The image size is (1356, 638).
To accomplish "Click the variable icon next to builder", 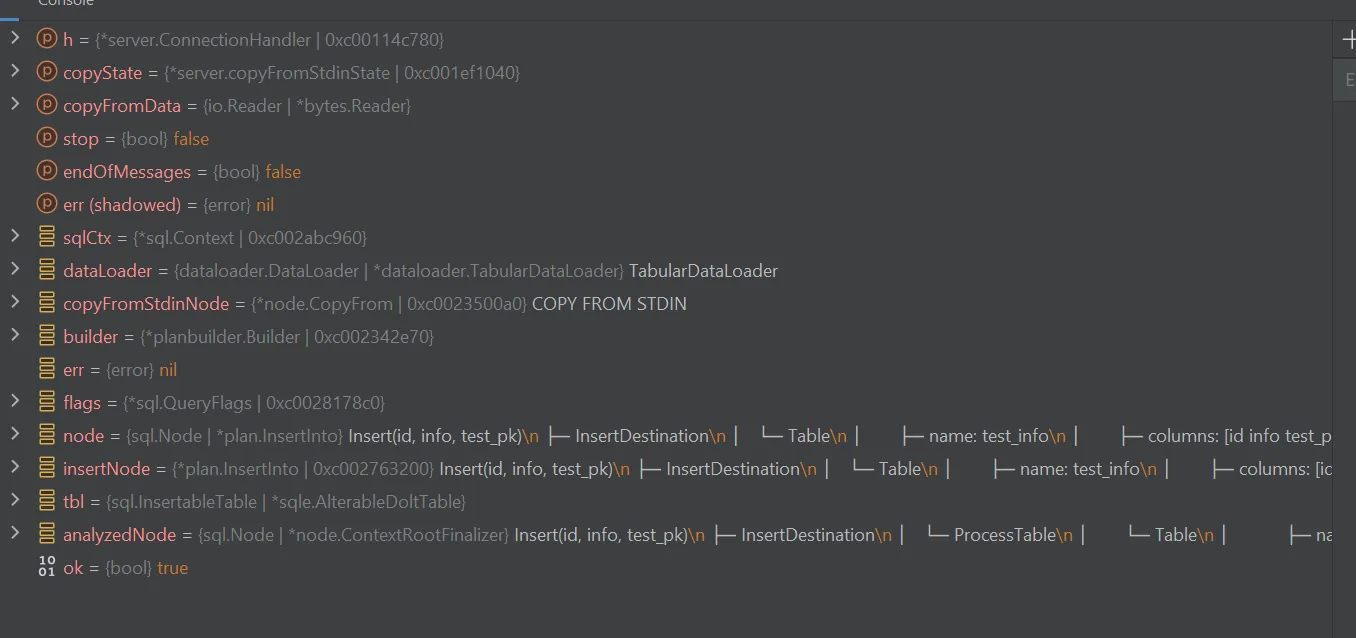I will point(47,336).
